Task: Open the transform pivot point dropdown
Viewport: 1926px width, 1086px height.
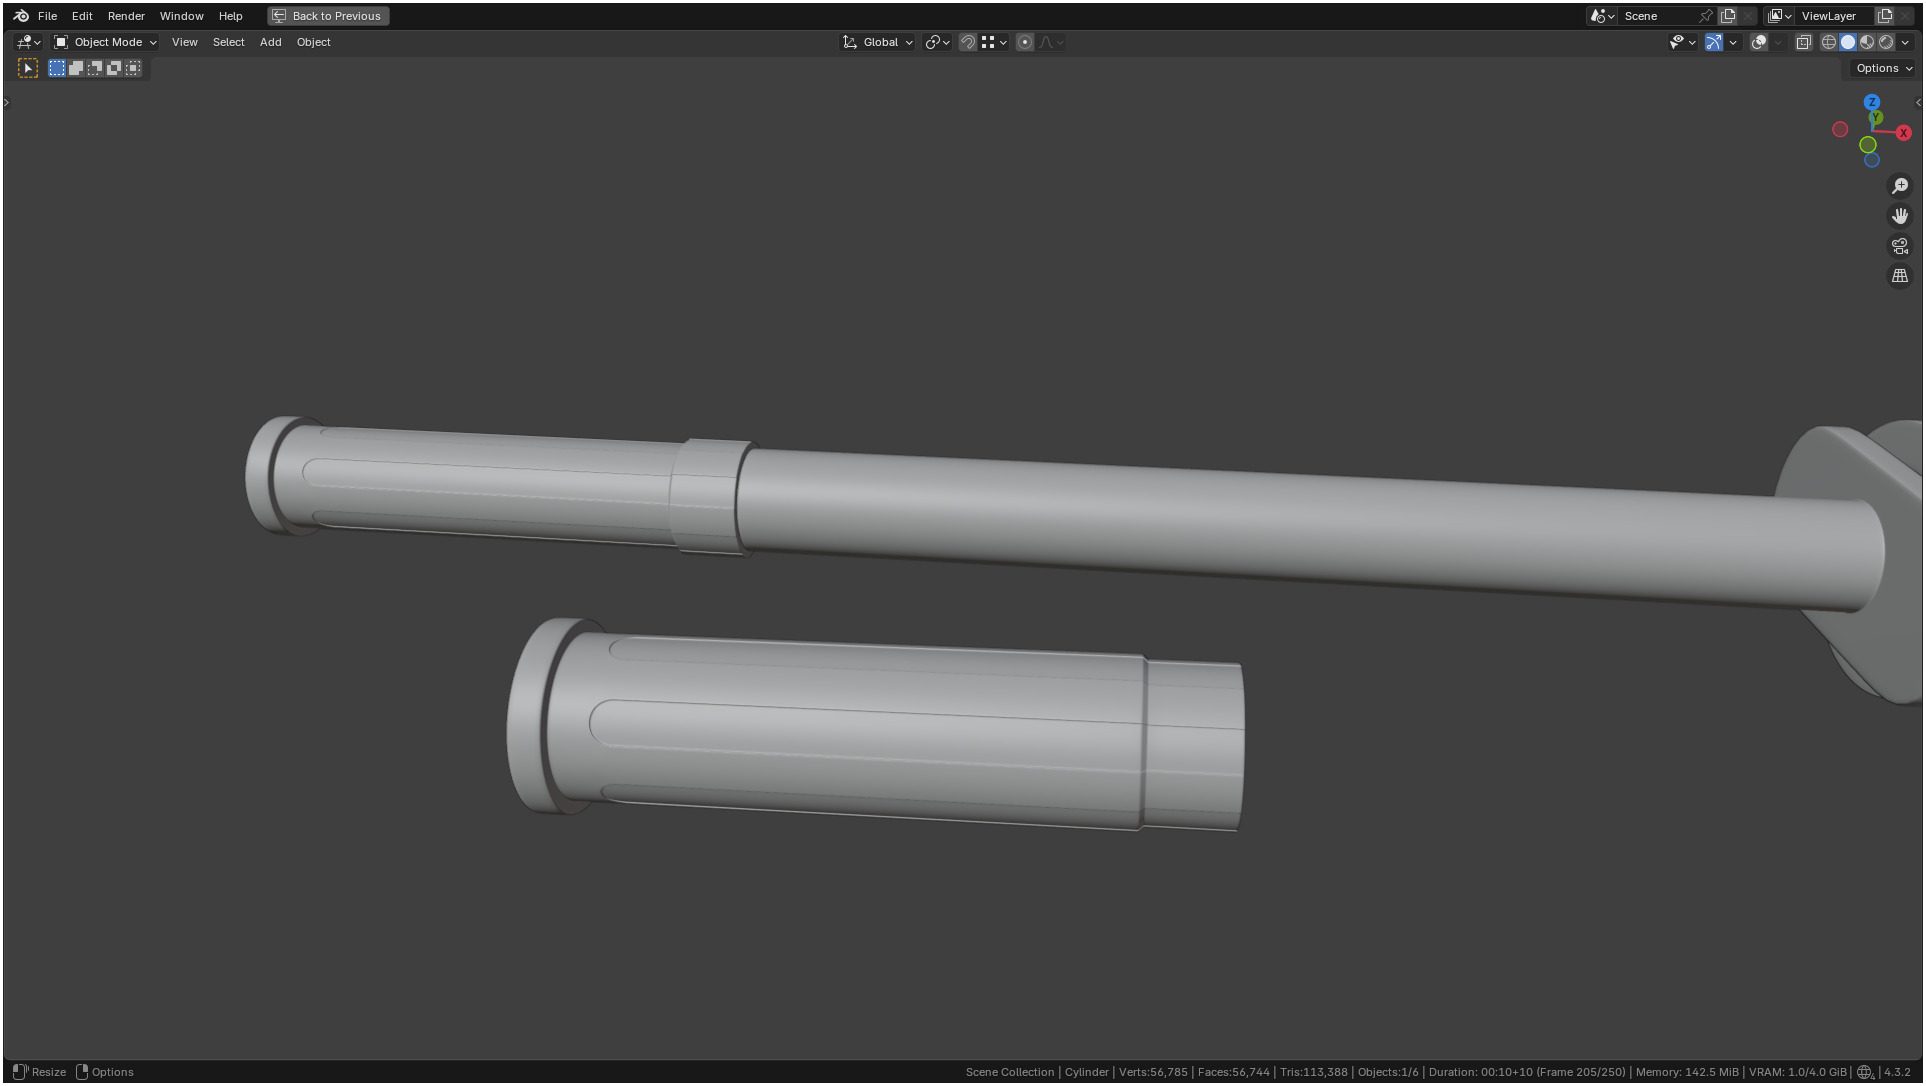Action: pos(937,42)
